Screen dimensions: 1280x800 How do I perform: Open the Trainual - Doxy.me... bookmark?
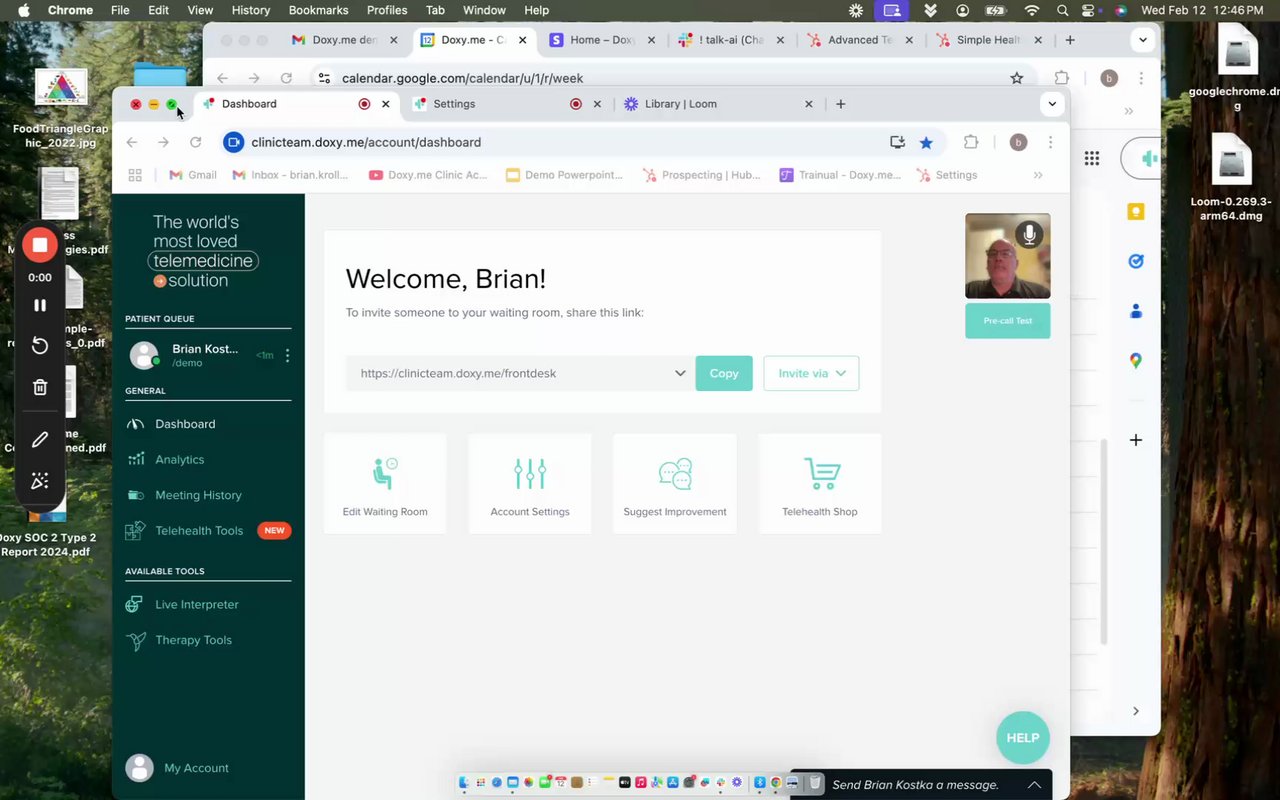pos(841,175)
